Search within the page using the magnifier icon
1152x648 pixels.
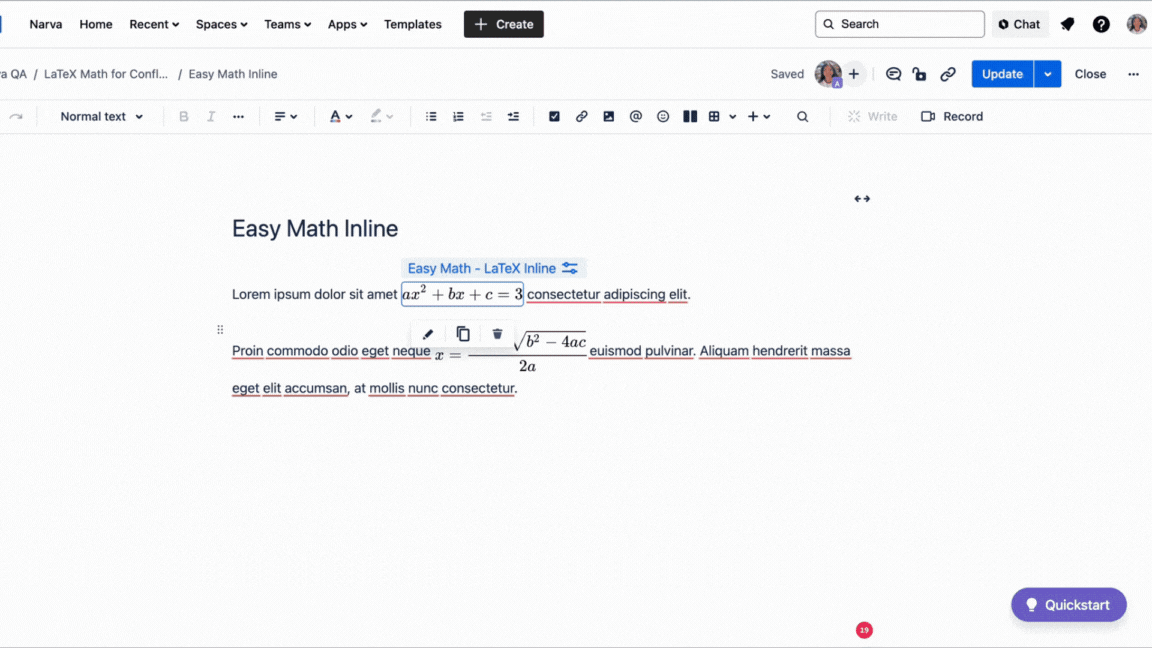click(x=803, y=116)
